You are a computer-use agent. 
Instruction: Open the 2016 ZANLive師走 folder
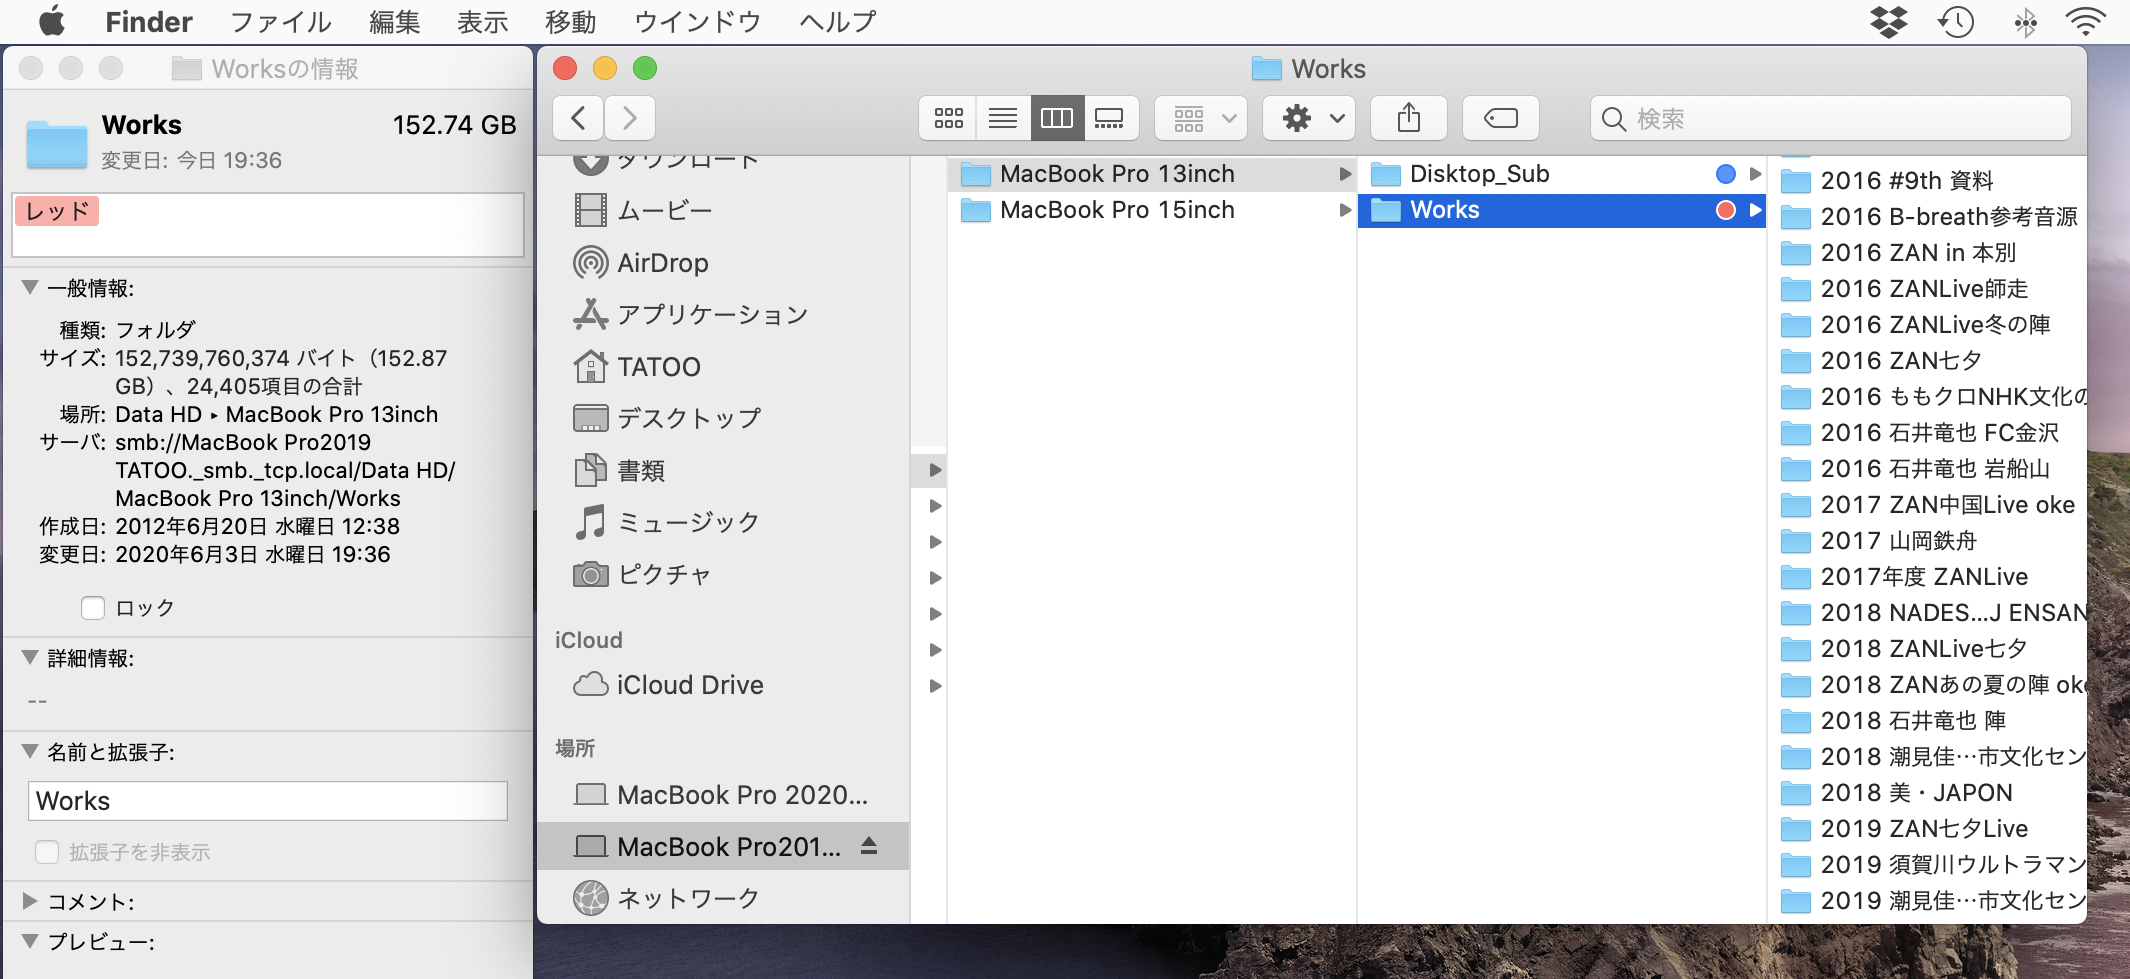point(1929,289)
